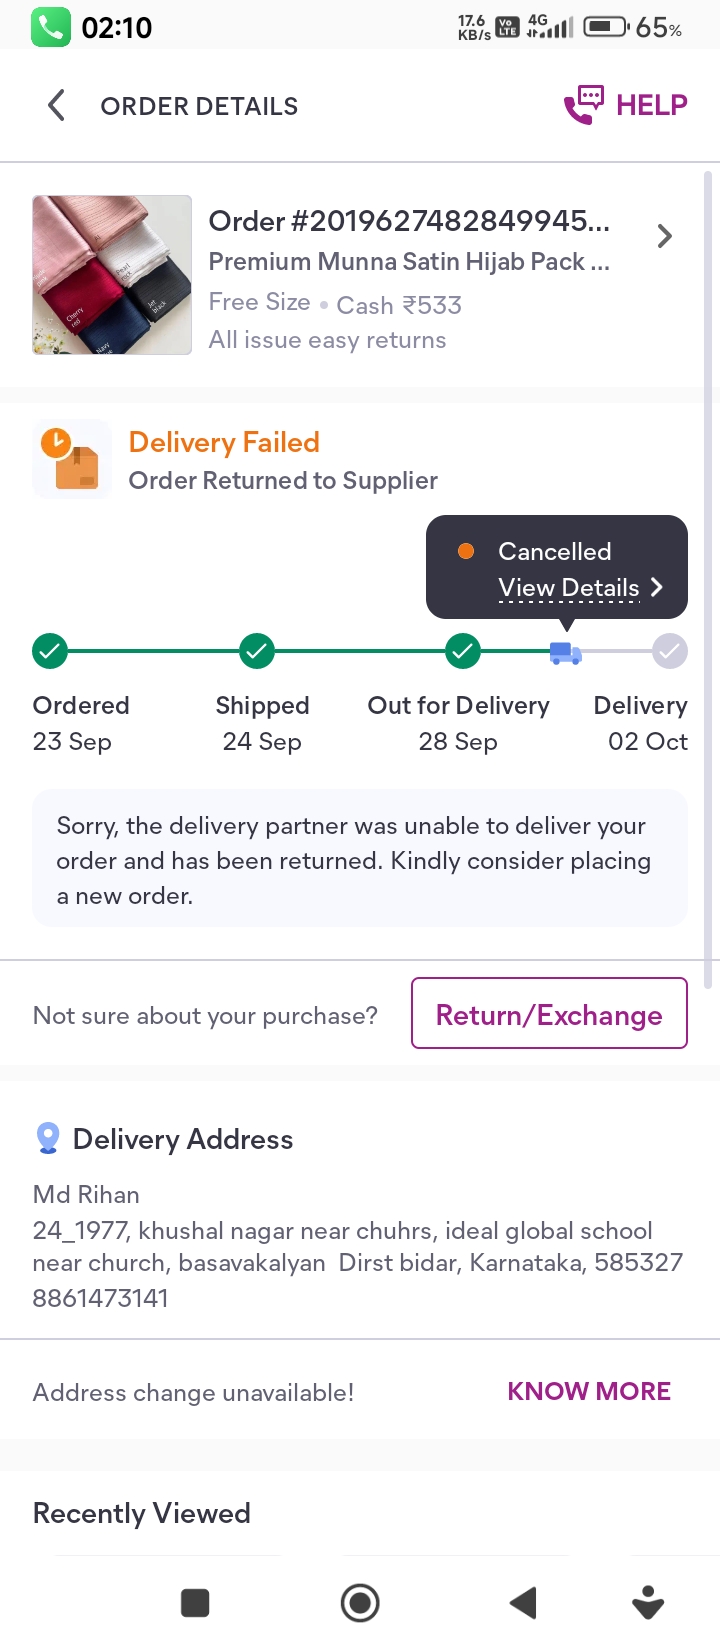
Task: Open Help chat support
Action: point(627,105)
